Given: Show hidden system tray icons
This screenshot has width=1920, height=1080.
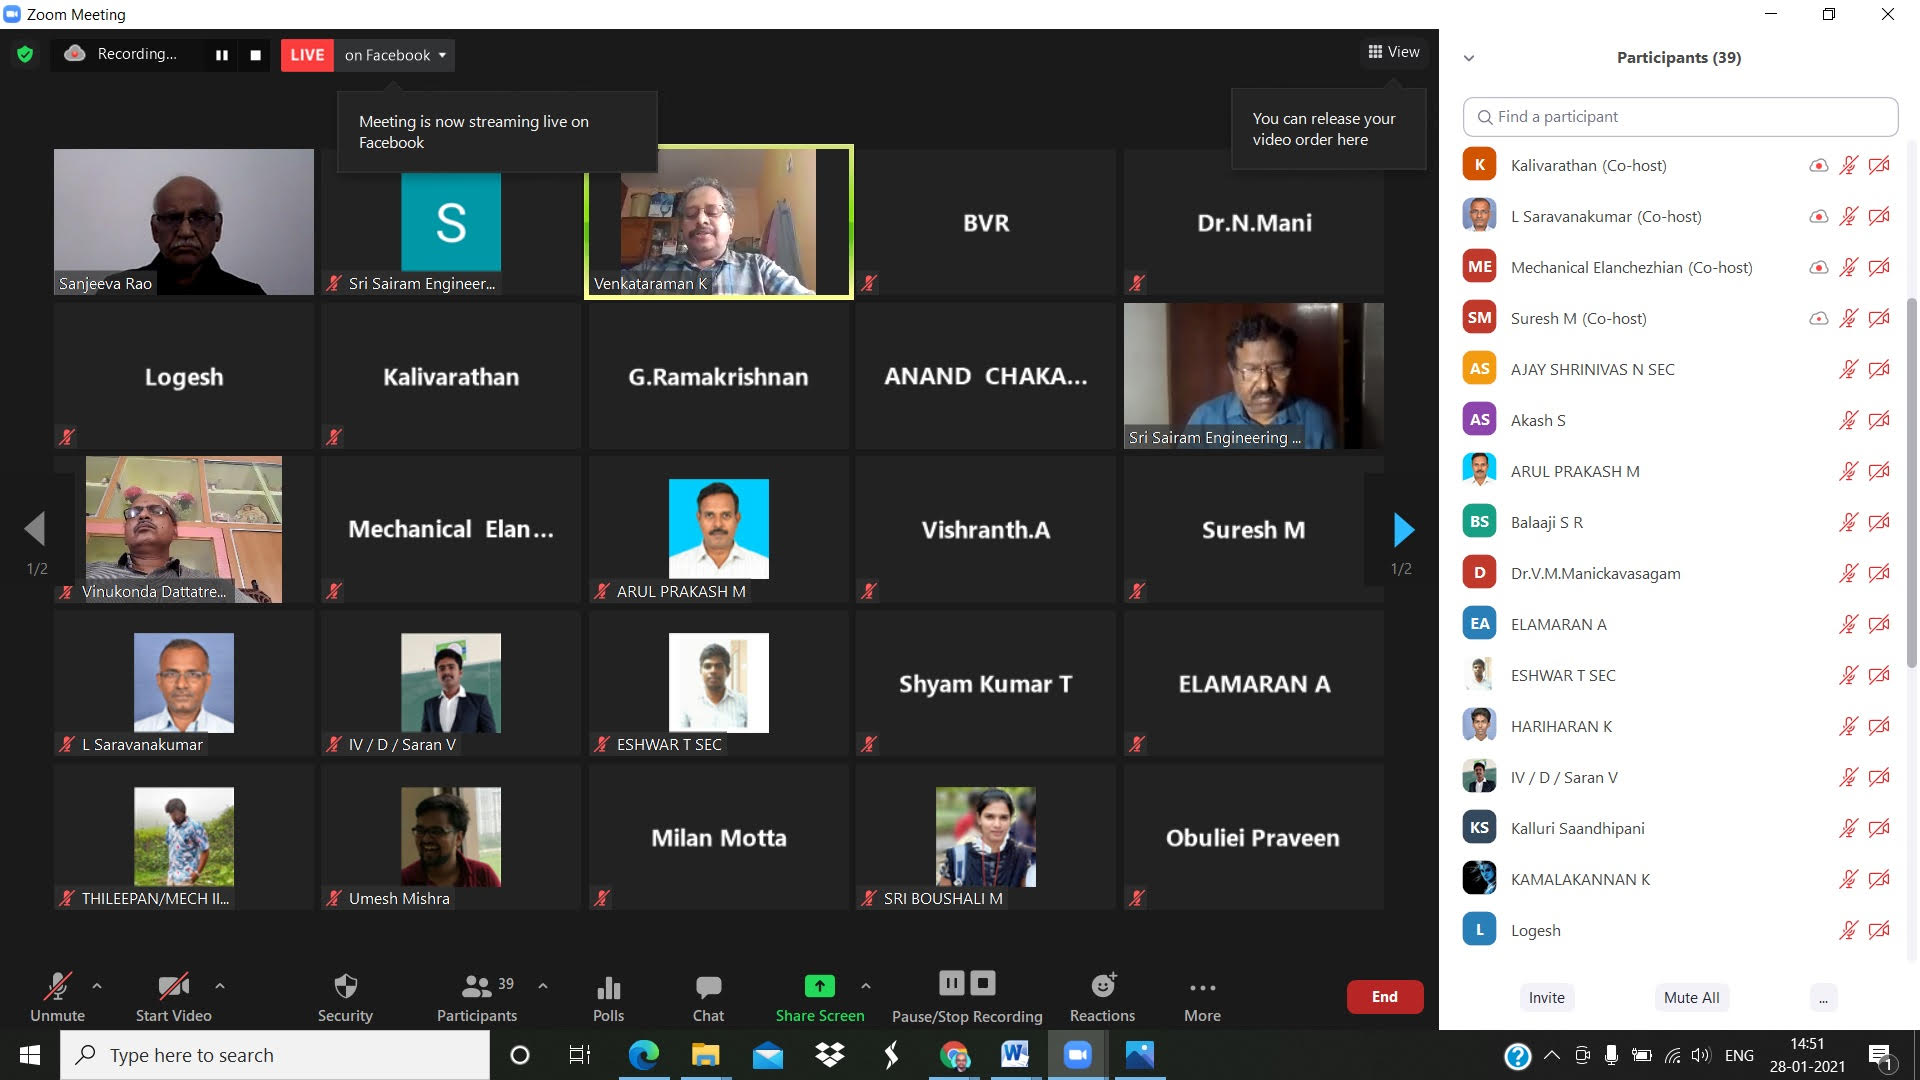Looking at the screenshot, I should pyautogui.click(x=1552, y=1055).
